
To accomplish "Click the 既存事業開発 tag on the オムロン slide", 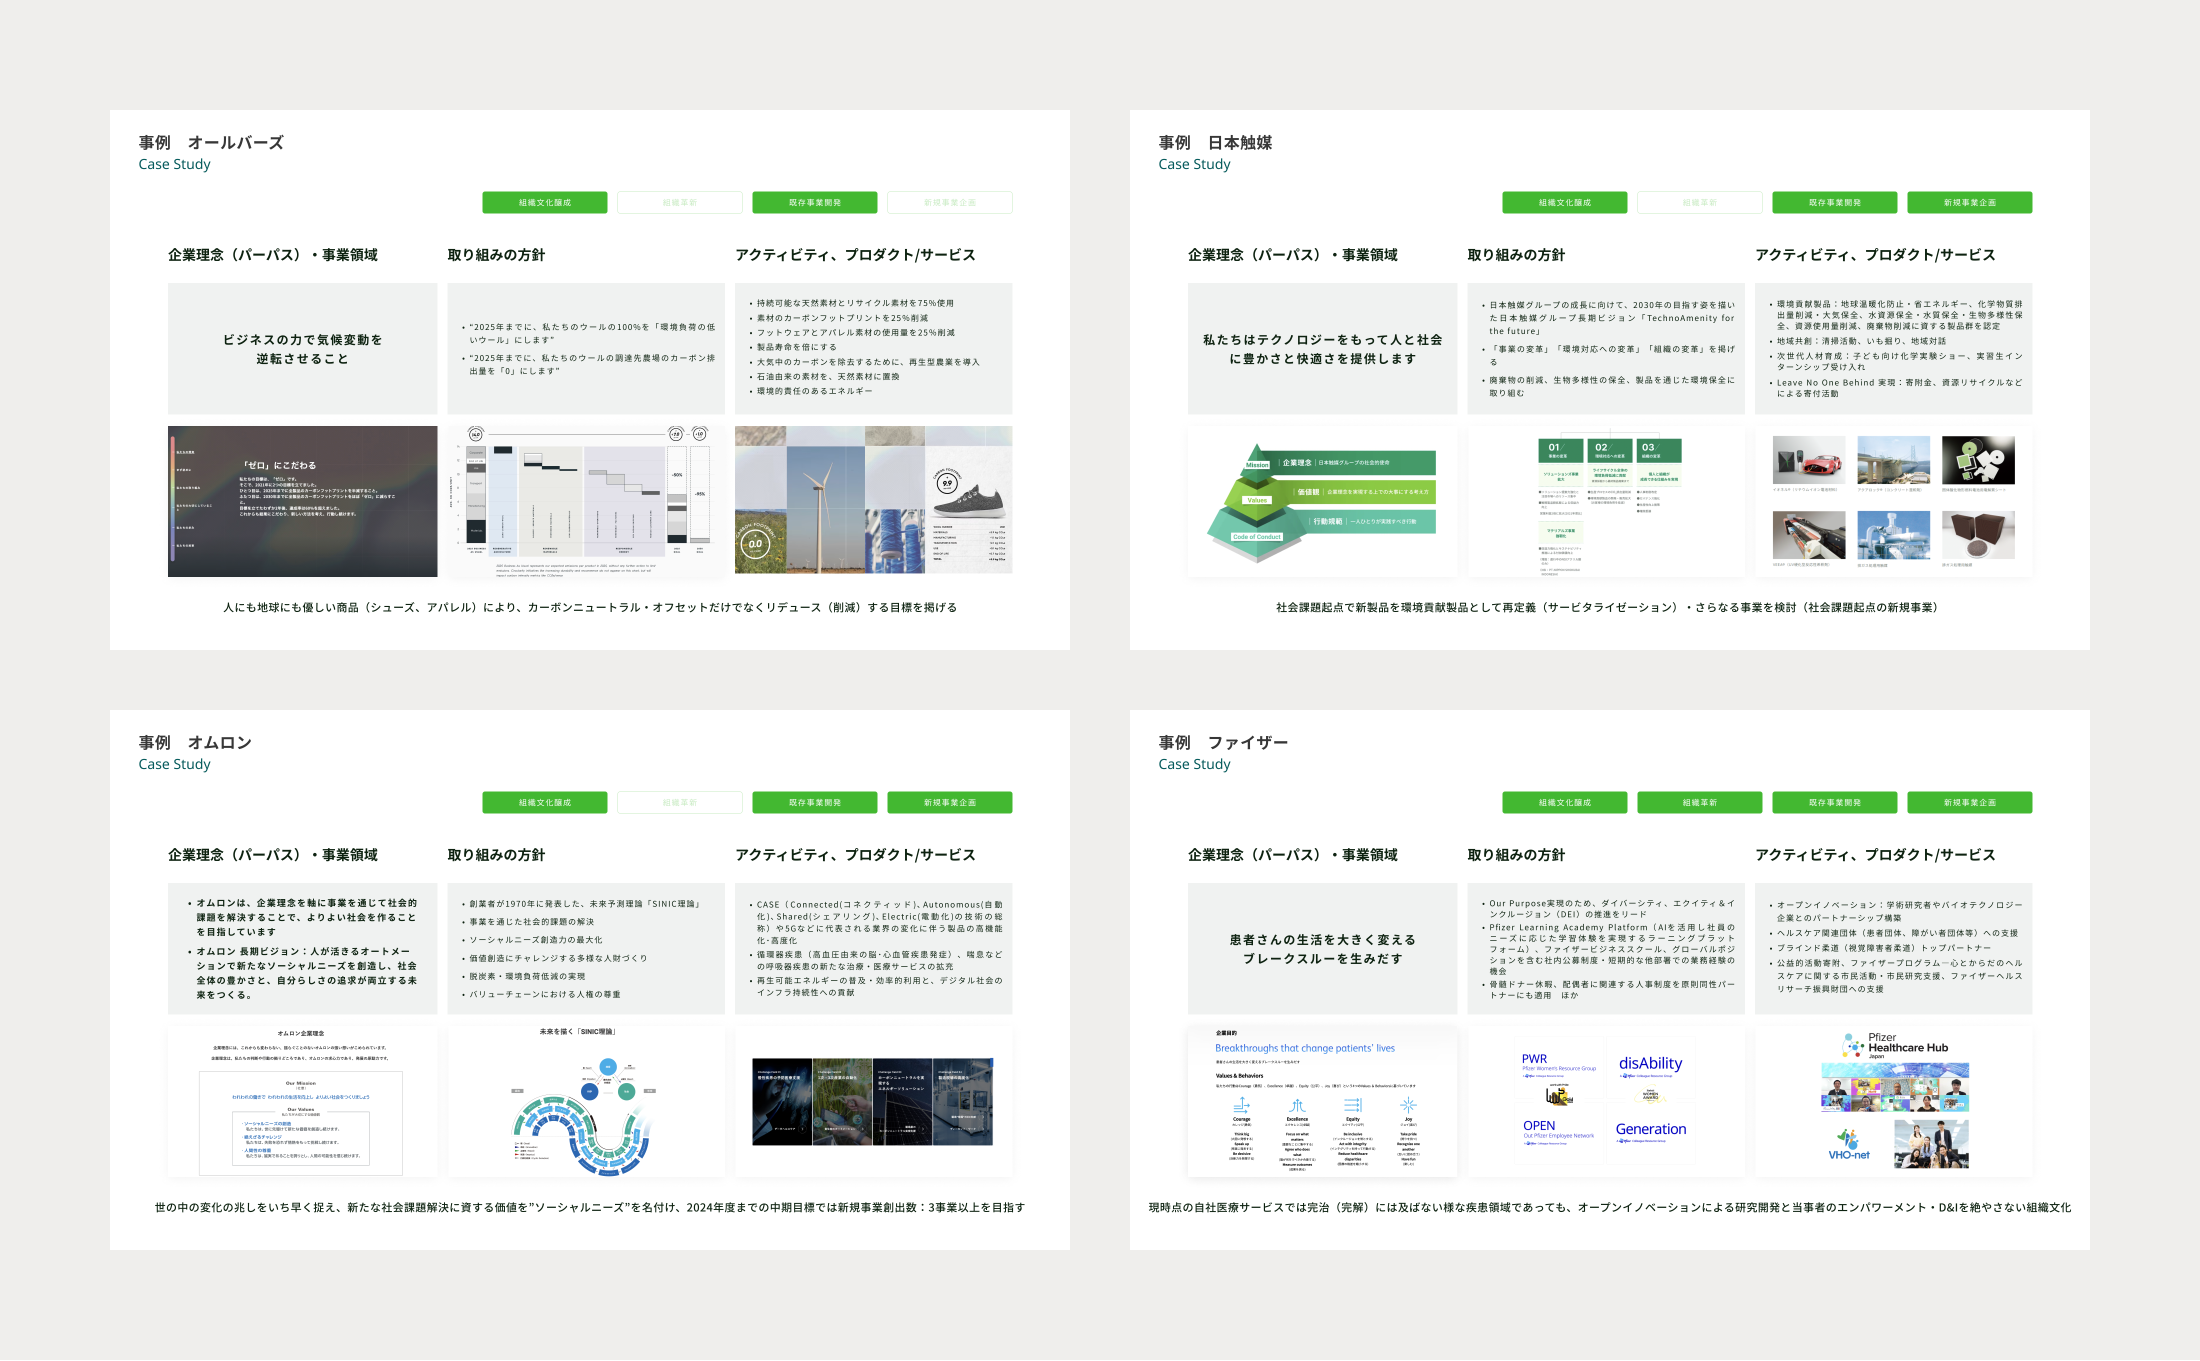I will tap(815, 803).
